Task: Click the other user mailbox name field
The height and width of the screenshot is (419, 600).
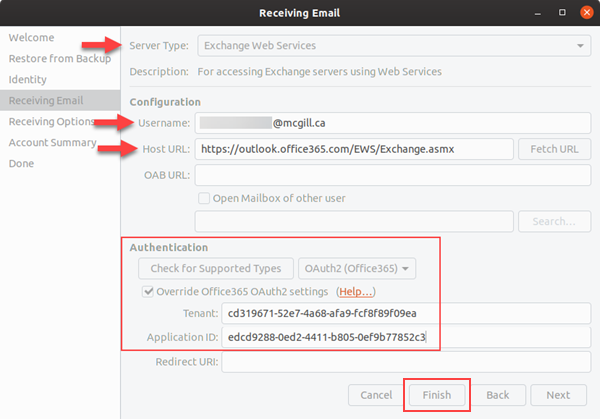Action: point(354,221)
